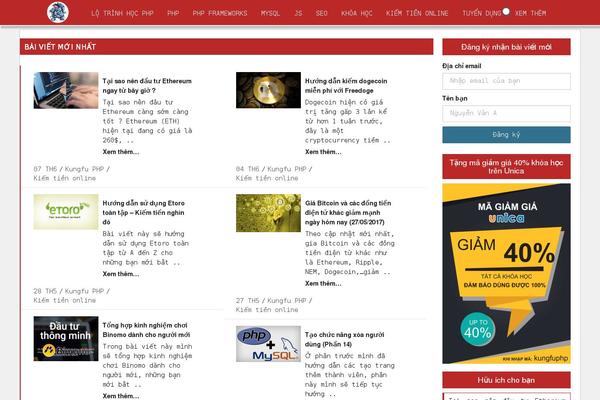The width and height of the screenshot is (600, 400).
Task: Open the dogecoin coin thumbnail
Action: 268,90
